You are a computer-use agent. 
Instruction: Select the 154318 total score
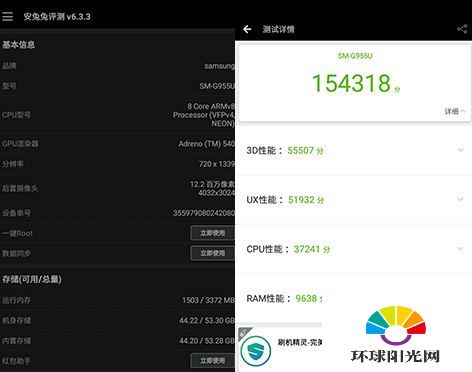click(351, 83)
